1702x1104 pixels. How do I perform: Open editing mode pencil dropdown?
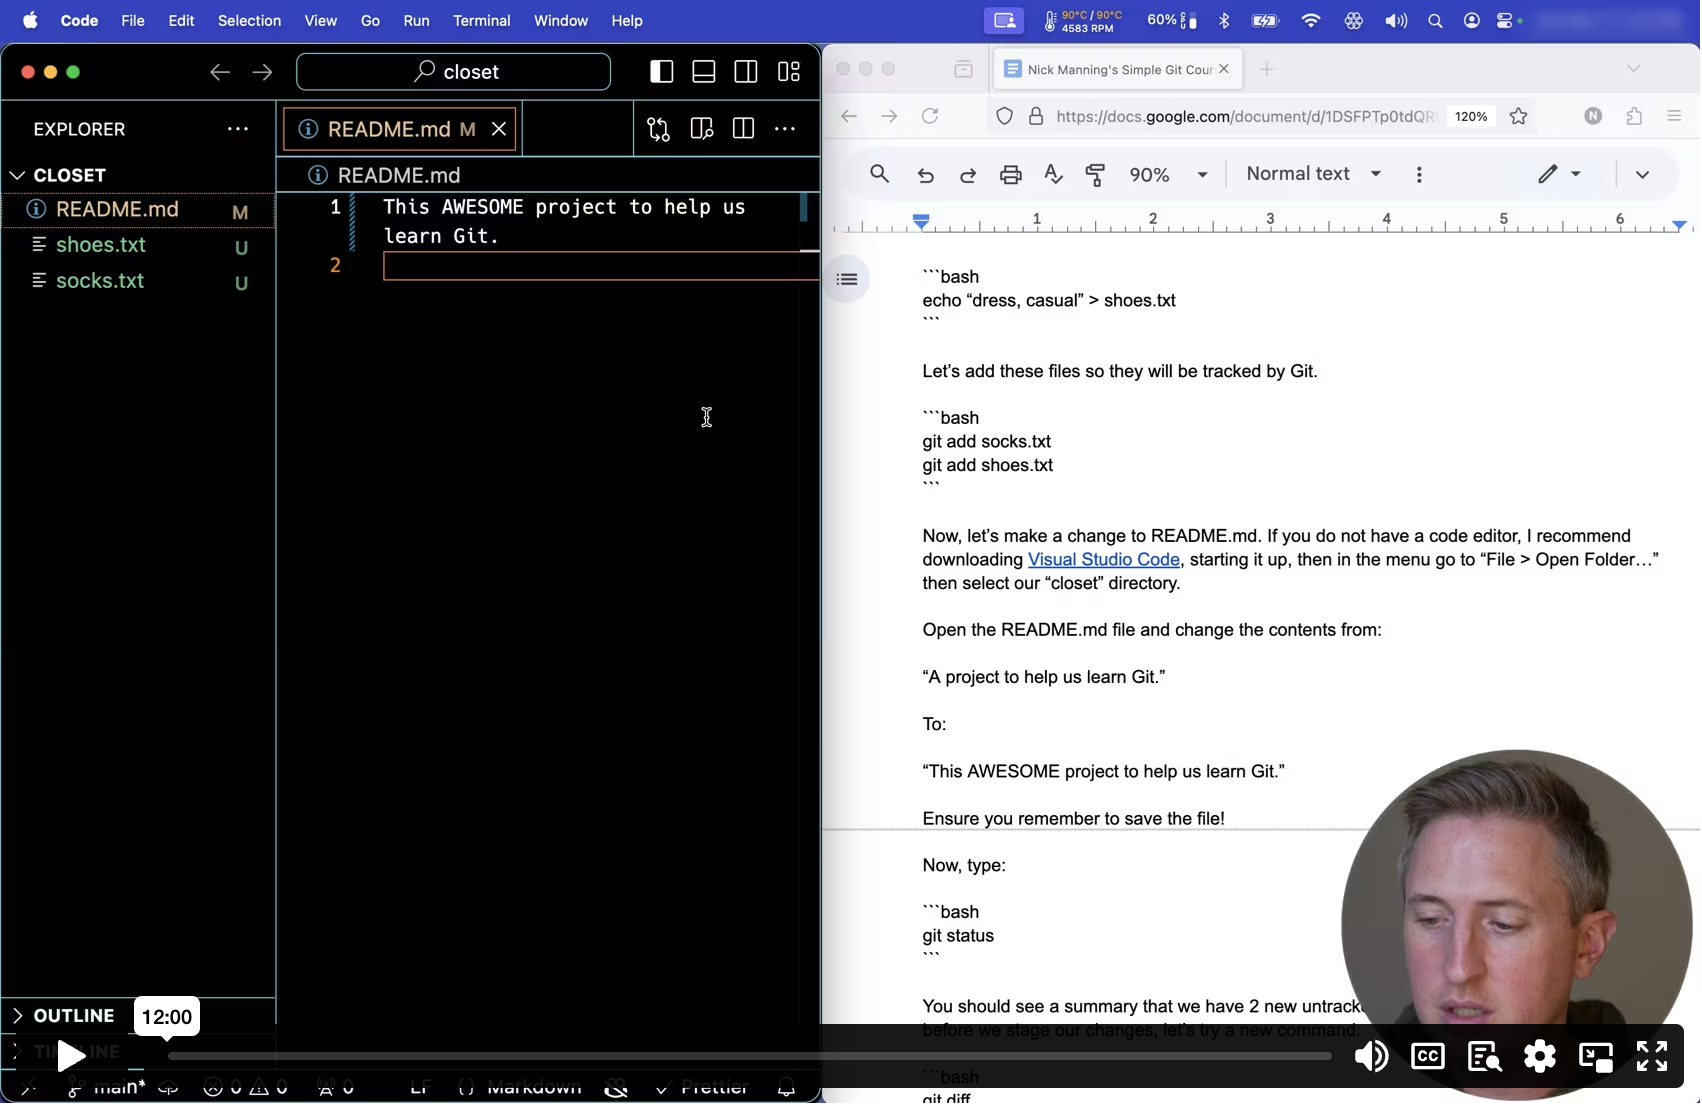point(1559,174)
